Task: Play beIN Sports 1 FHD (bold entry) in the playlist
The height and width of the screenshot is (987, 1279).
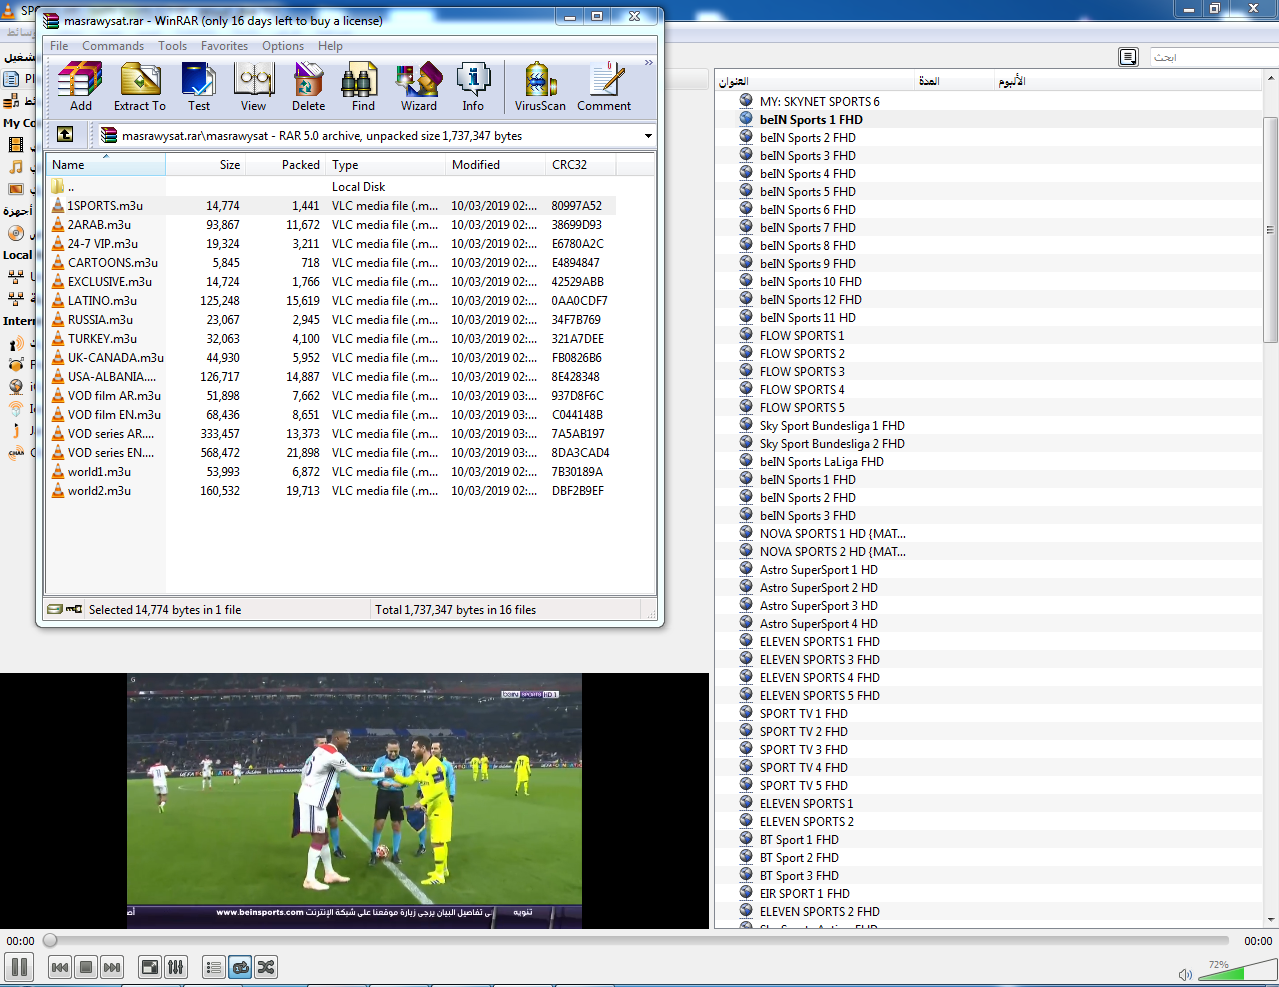Action: (x=811, y=120)
